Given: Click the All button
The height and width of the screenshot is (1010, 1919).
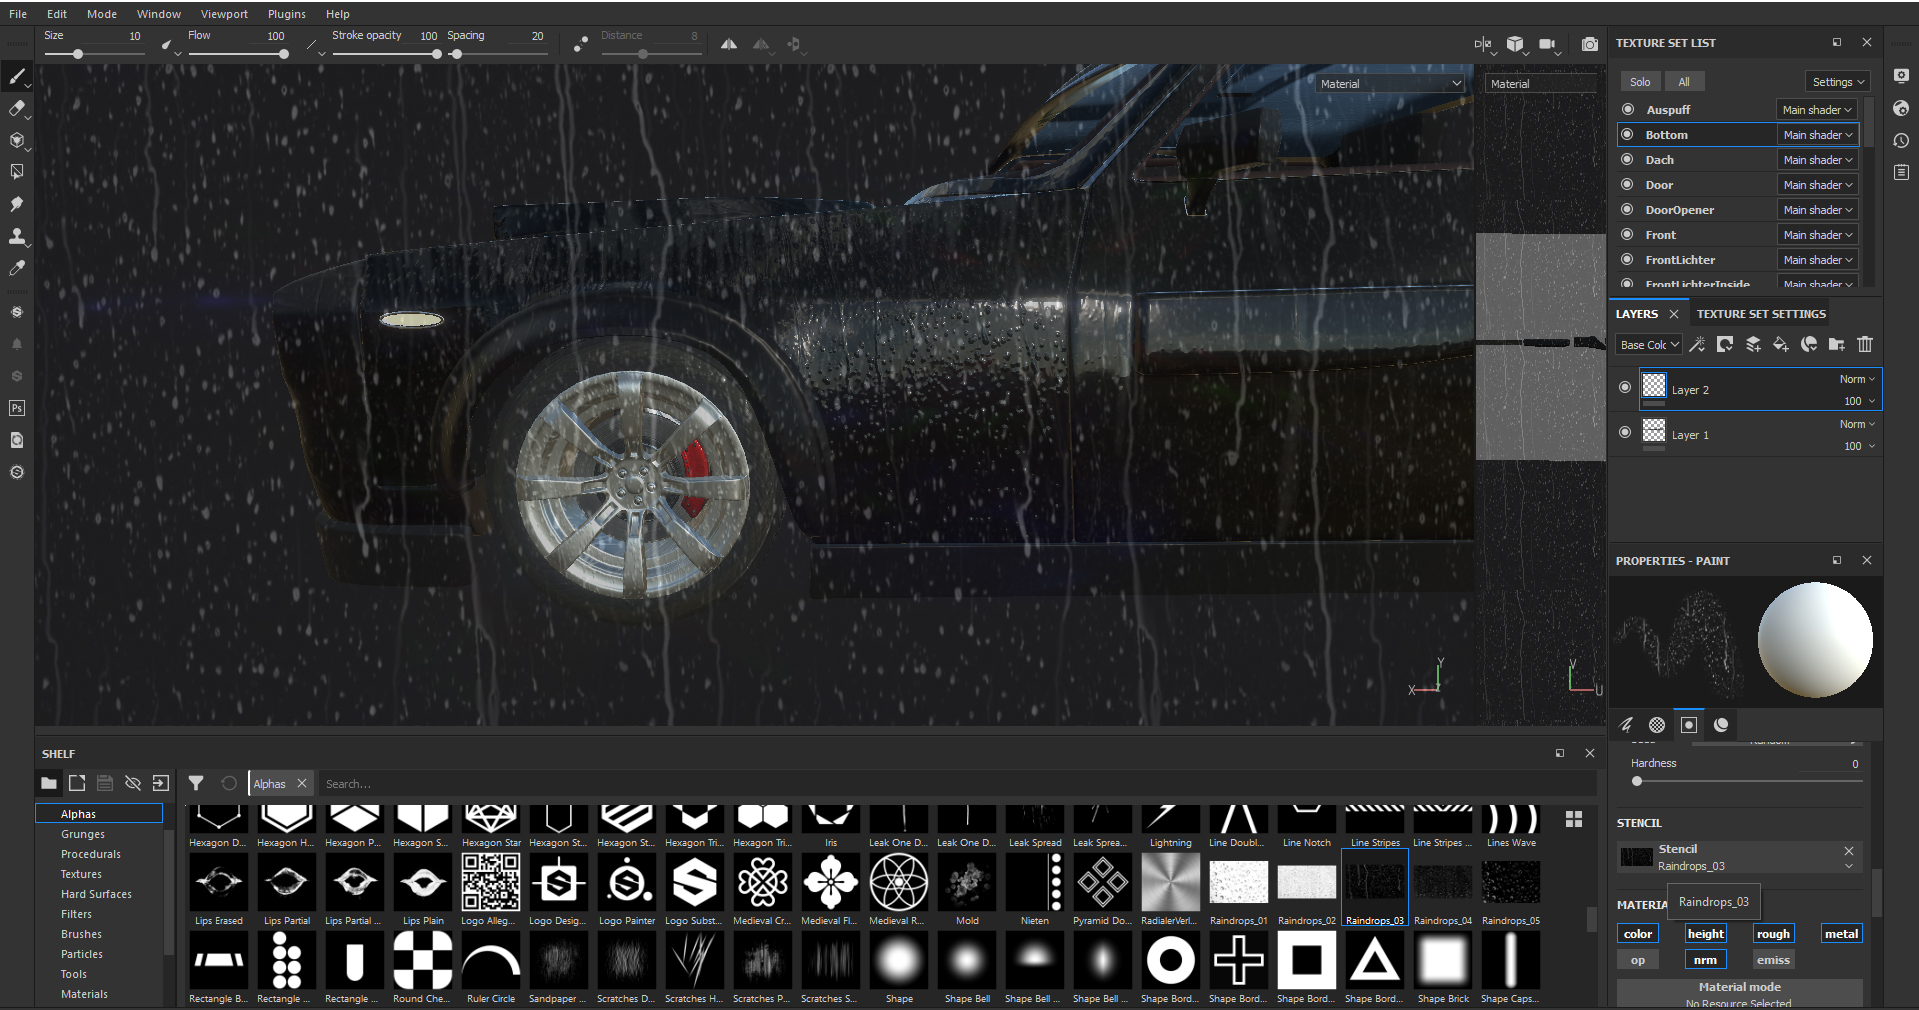Looking at the screenshot, I should (1684, 82).
